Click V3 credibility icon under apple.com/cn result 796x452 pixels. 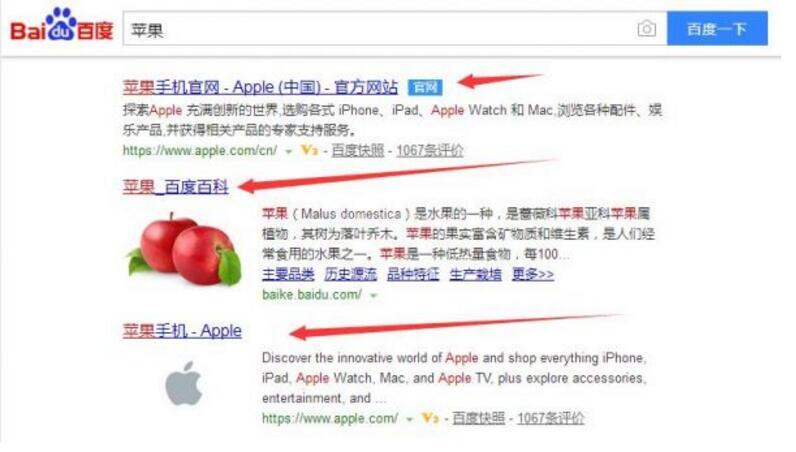309,150
